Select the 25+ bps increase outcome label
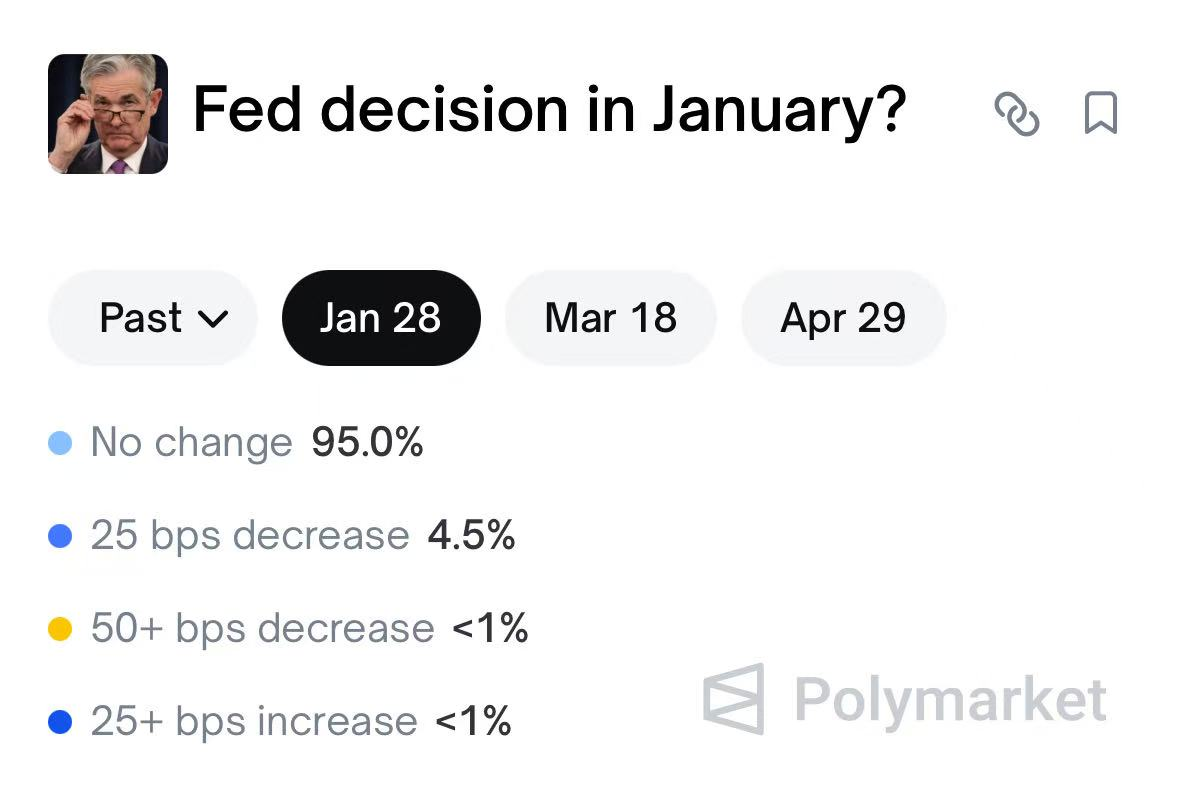Image resolution: width=1179 pixels, height=802 pixels. (x=253, y=721)
